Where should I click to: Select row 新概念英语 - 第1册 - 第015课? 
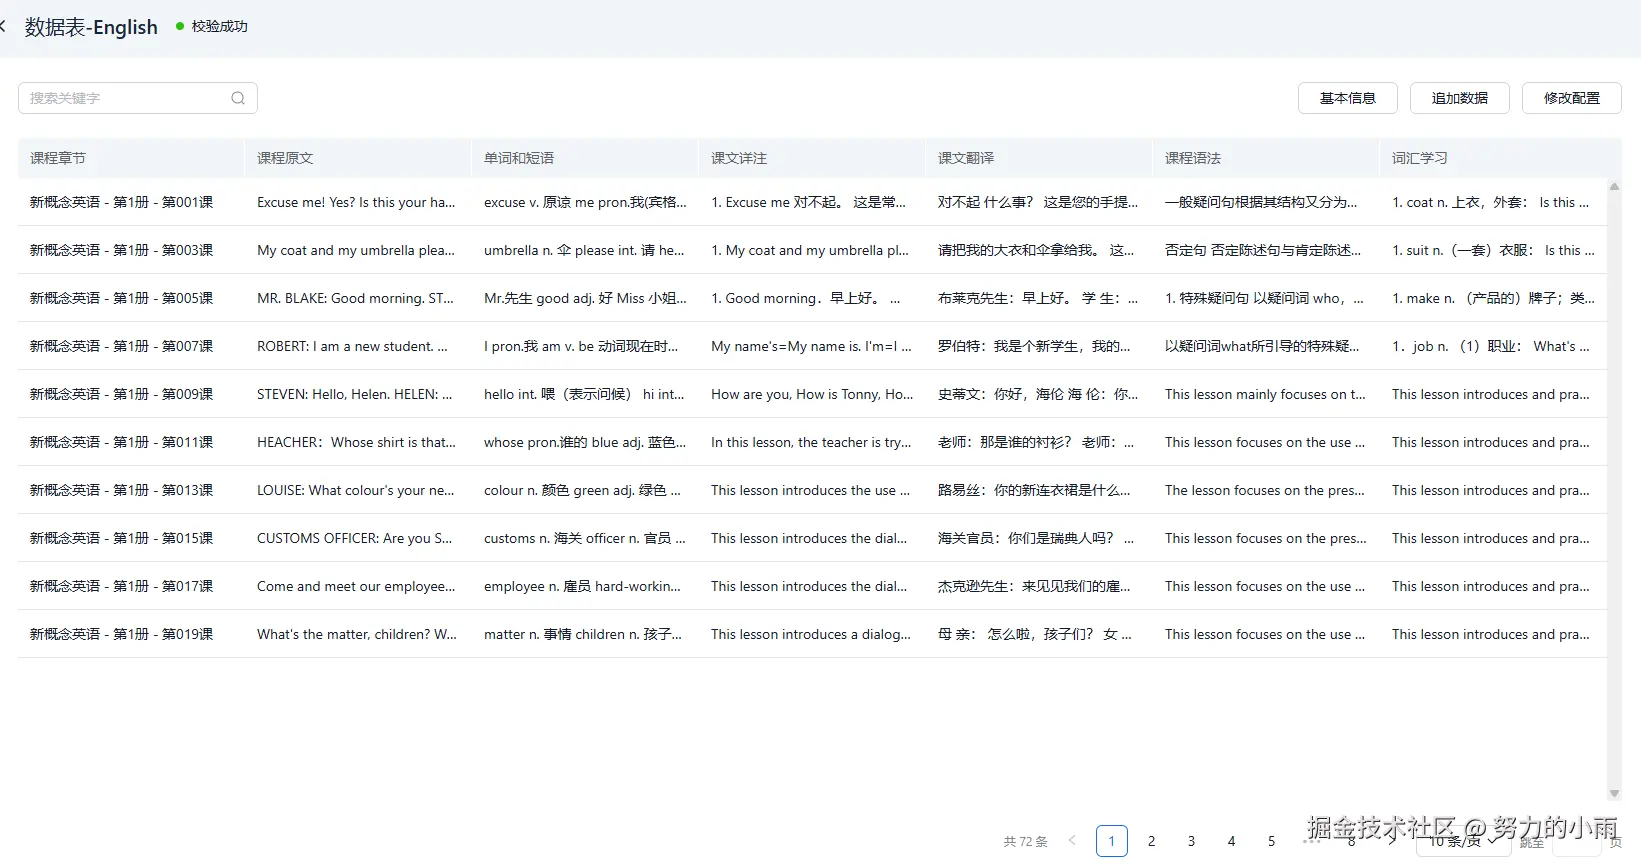tap(812, 538)
